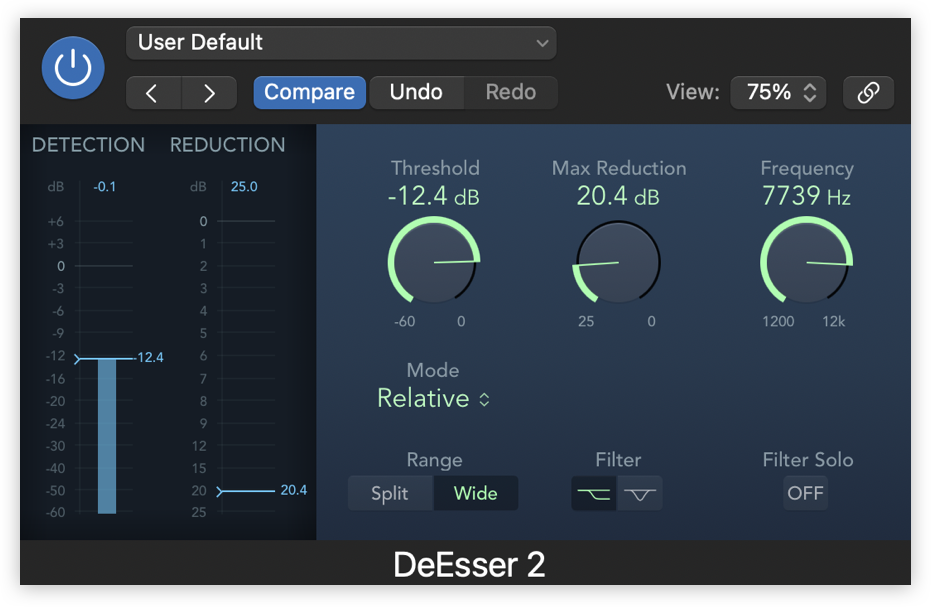
Task: Go to the next preset arrow
Action: coord(209,93)
